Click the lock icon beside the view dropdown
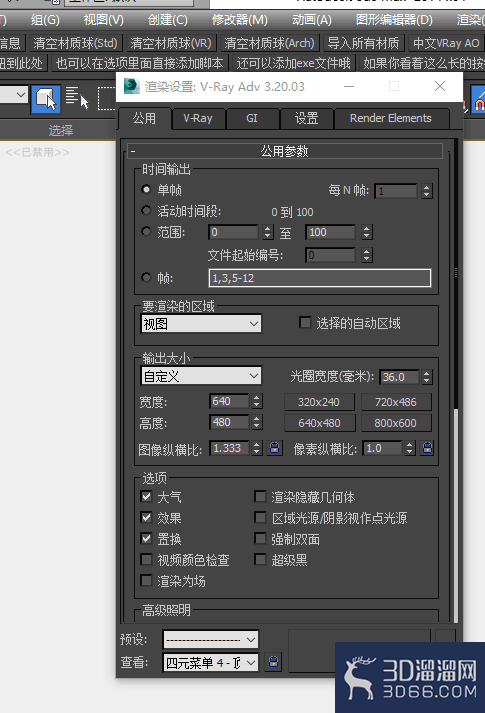Image resolution: width=485 pixels, height=713 pixels. pos(273,662)
